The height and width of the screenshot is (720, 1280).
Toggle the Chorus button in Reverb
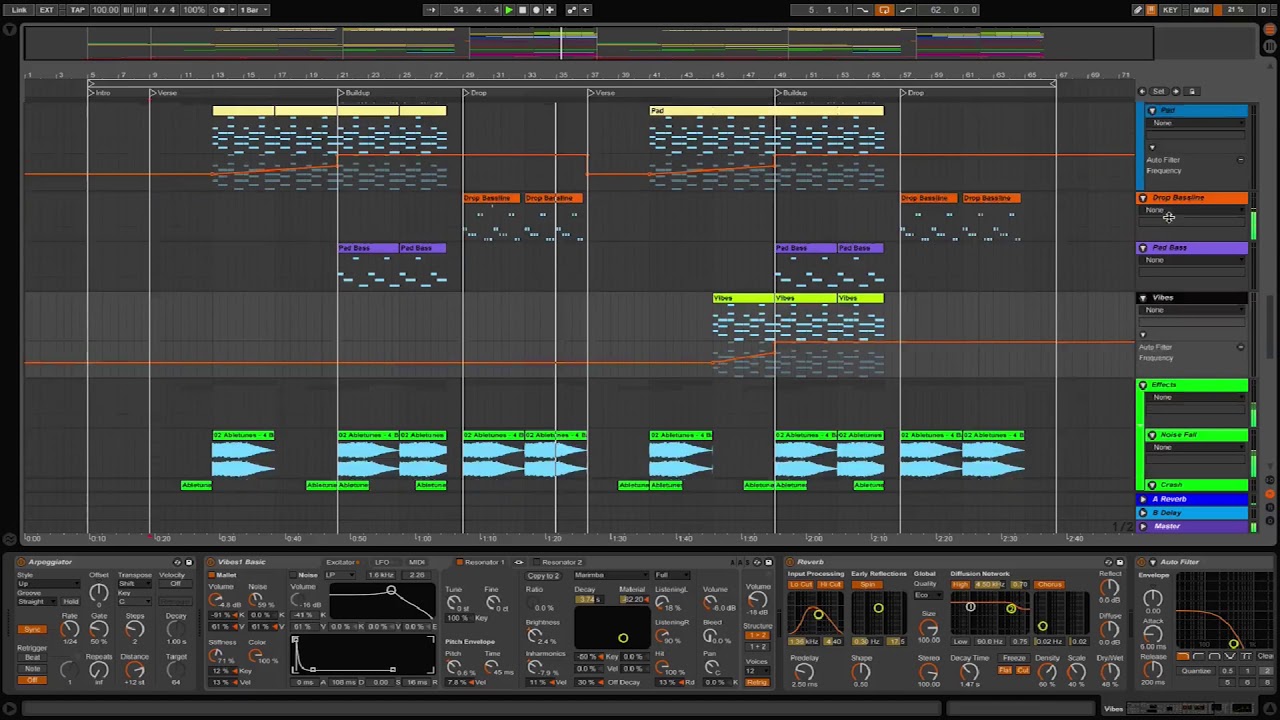(1049, 584)
